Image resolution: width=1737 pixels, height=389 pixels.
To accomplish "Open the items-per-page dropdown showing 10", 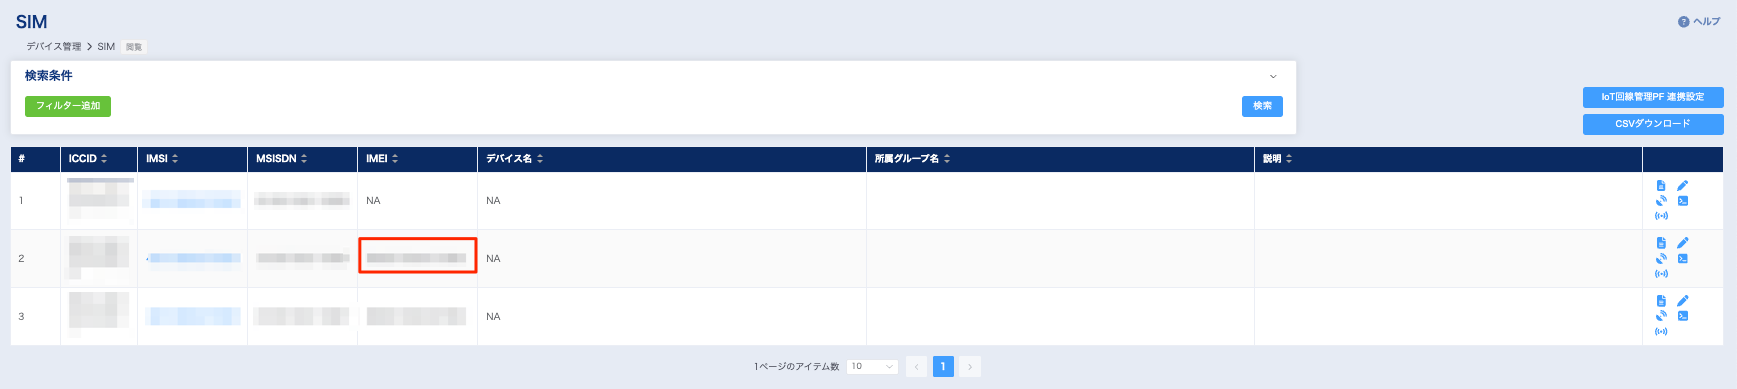I will [x=872, y=367].
